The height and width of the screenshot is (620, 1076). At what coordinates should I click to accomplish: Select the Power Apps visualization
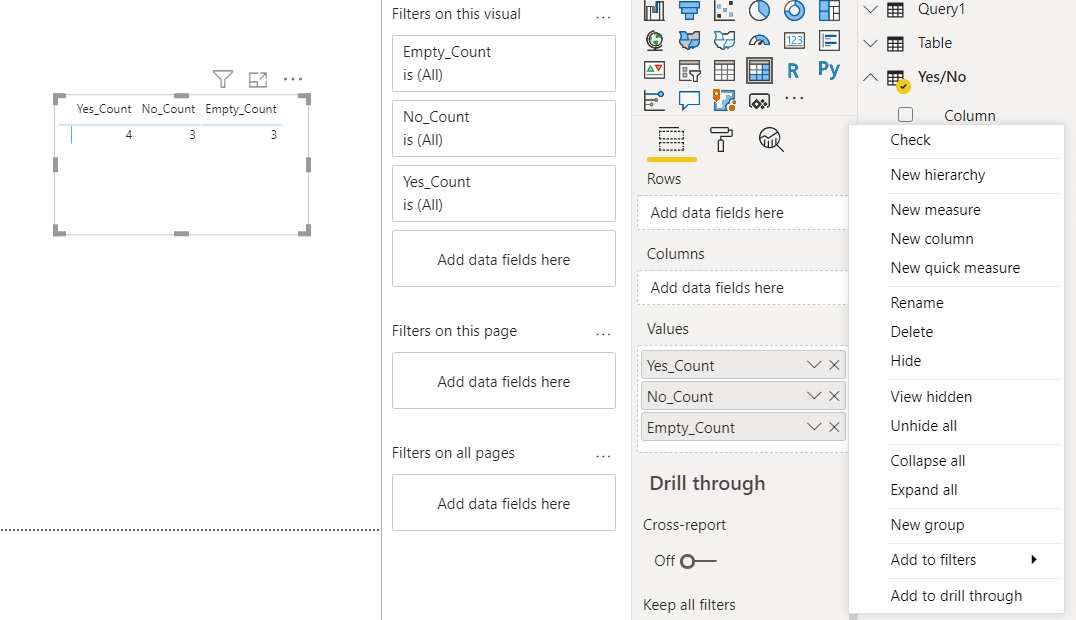coord(759,102)
